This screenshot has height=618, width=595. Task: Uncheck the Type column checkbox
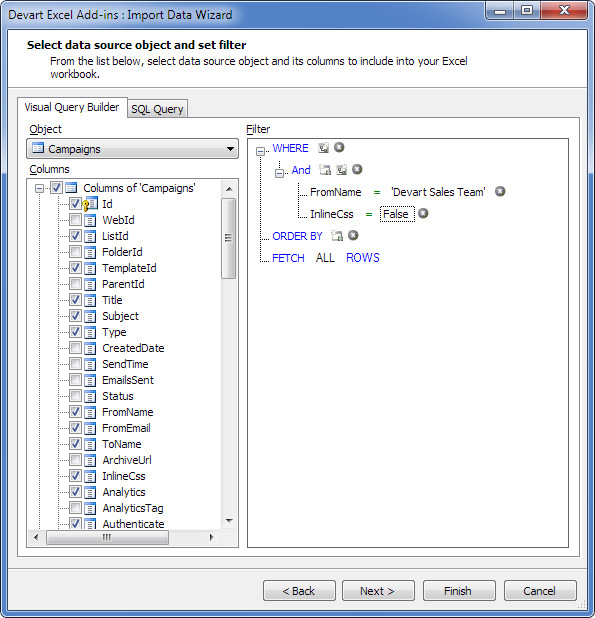coord(75,331)
